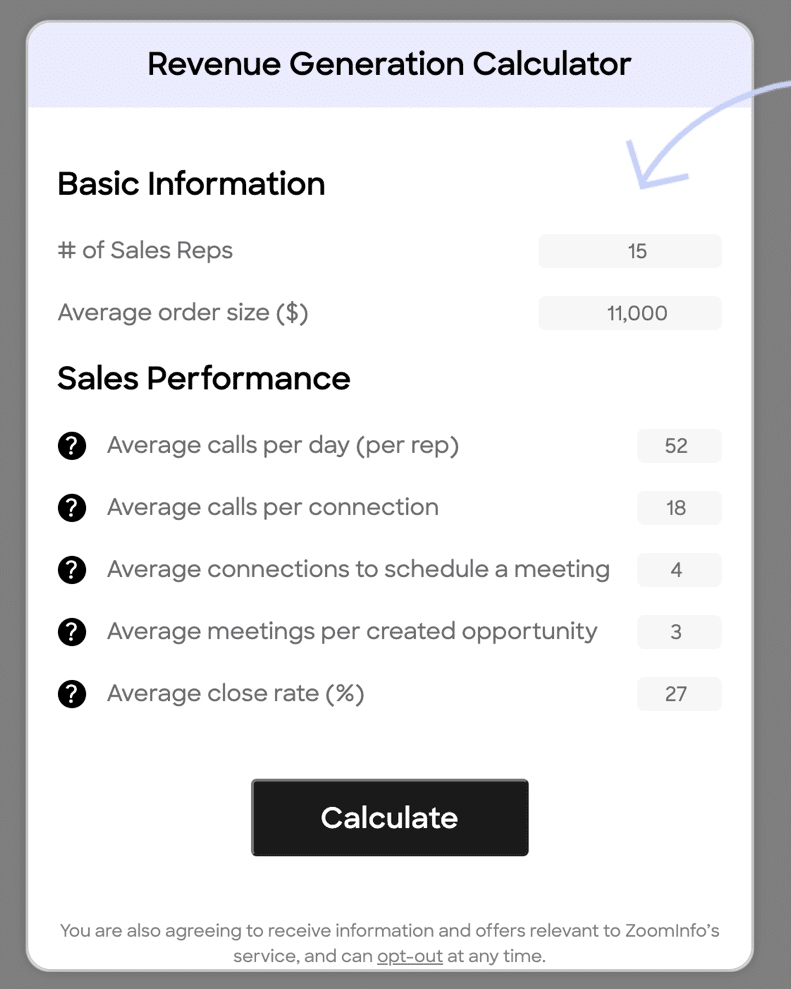Show help for connections to schedule a meeting
Viewport: 791px width, 989px height.
click(72, 570)
